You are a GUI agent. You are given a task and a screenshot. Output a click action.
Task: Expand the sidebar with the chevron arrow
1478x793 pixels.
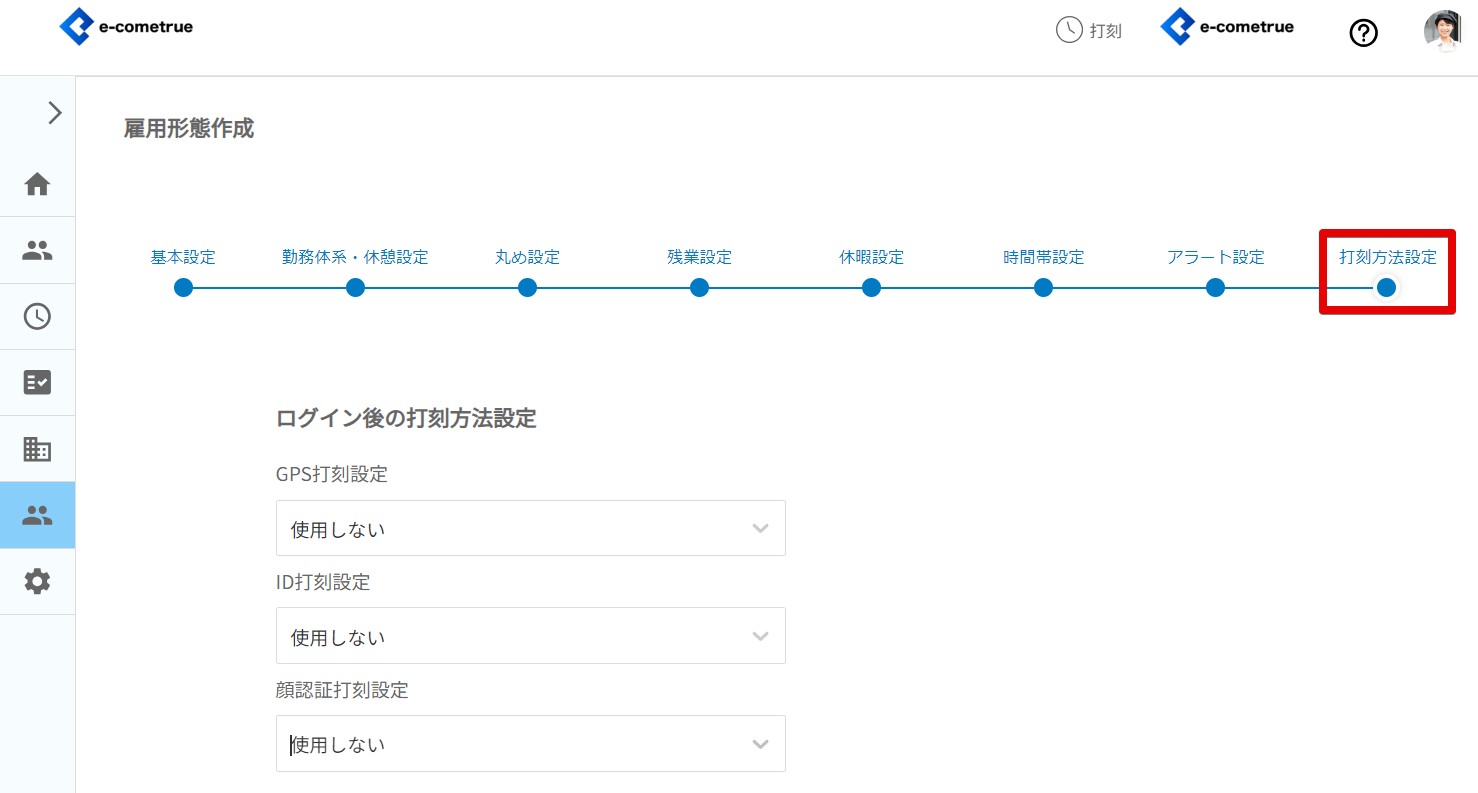click(55, 113)
